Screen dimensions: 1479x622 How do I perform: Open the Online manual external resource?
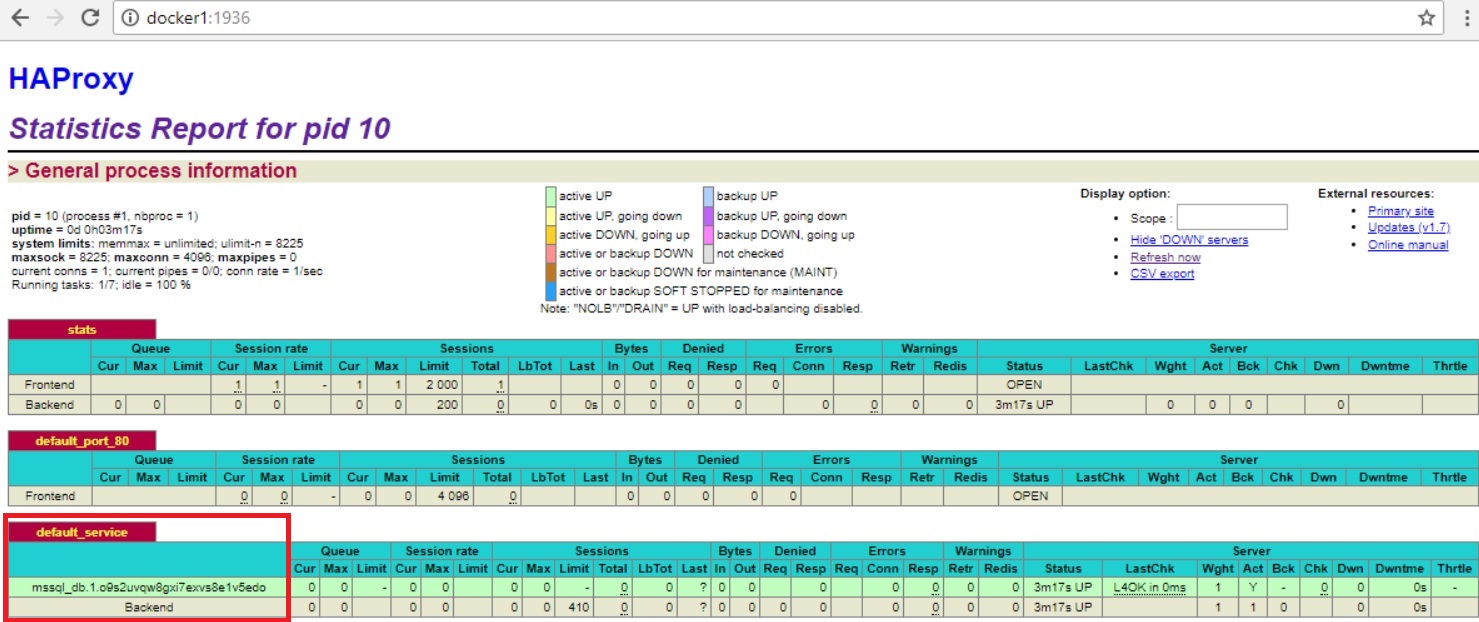tap(1406, 244)
